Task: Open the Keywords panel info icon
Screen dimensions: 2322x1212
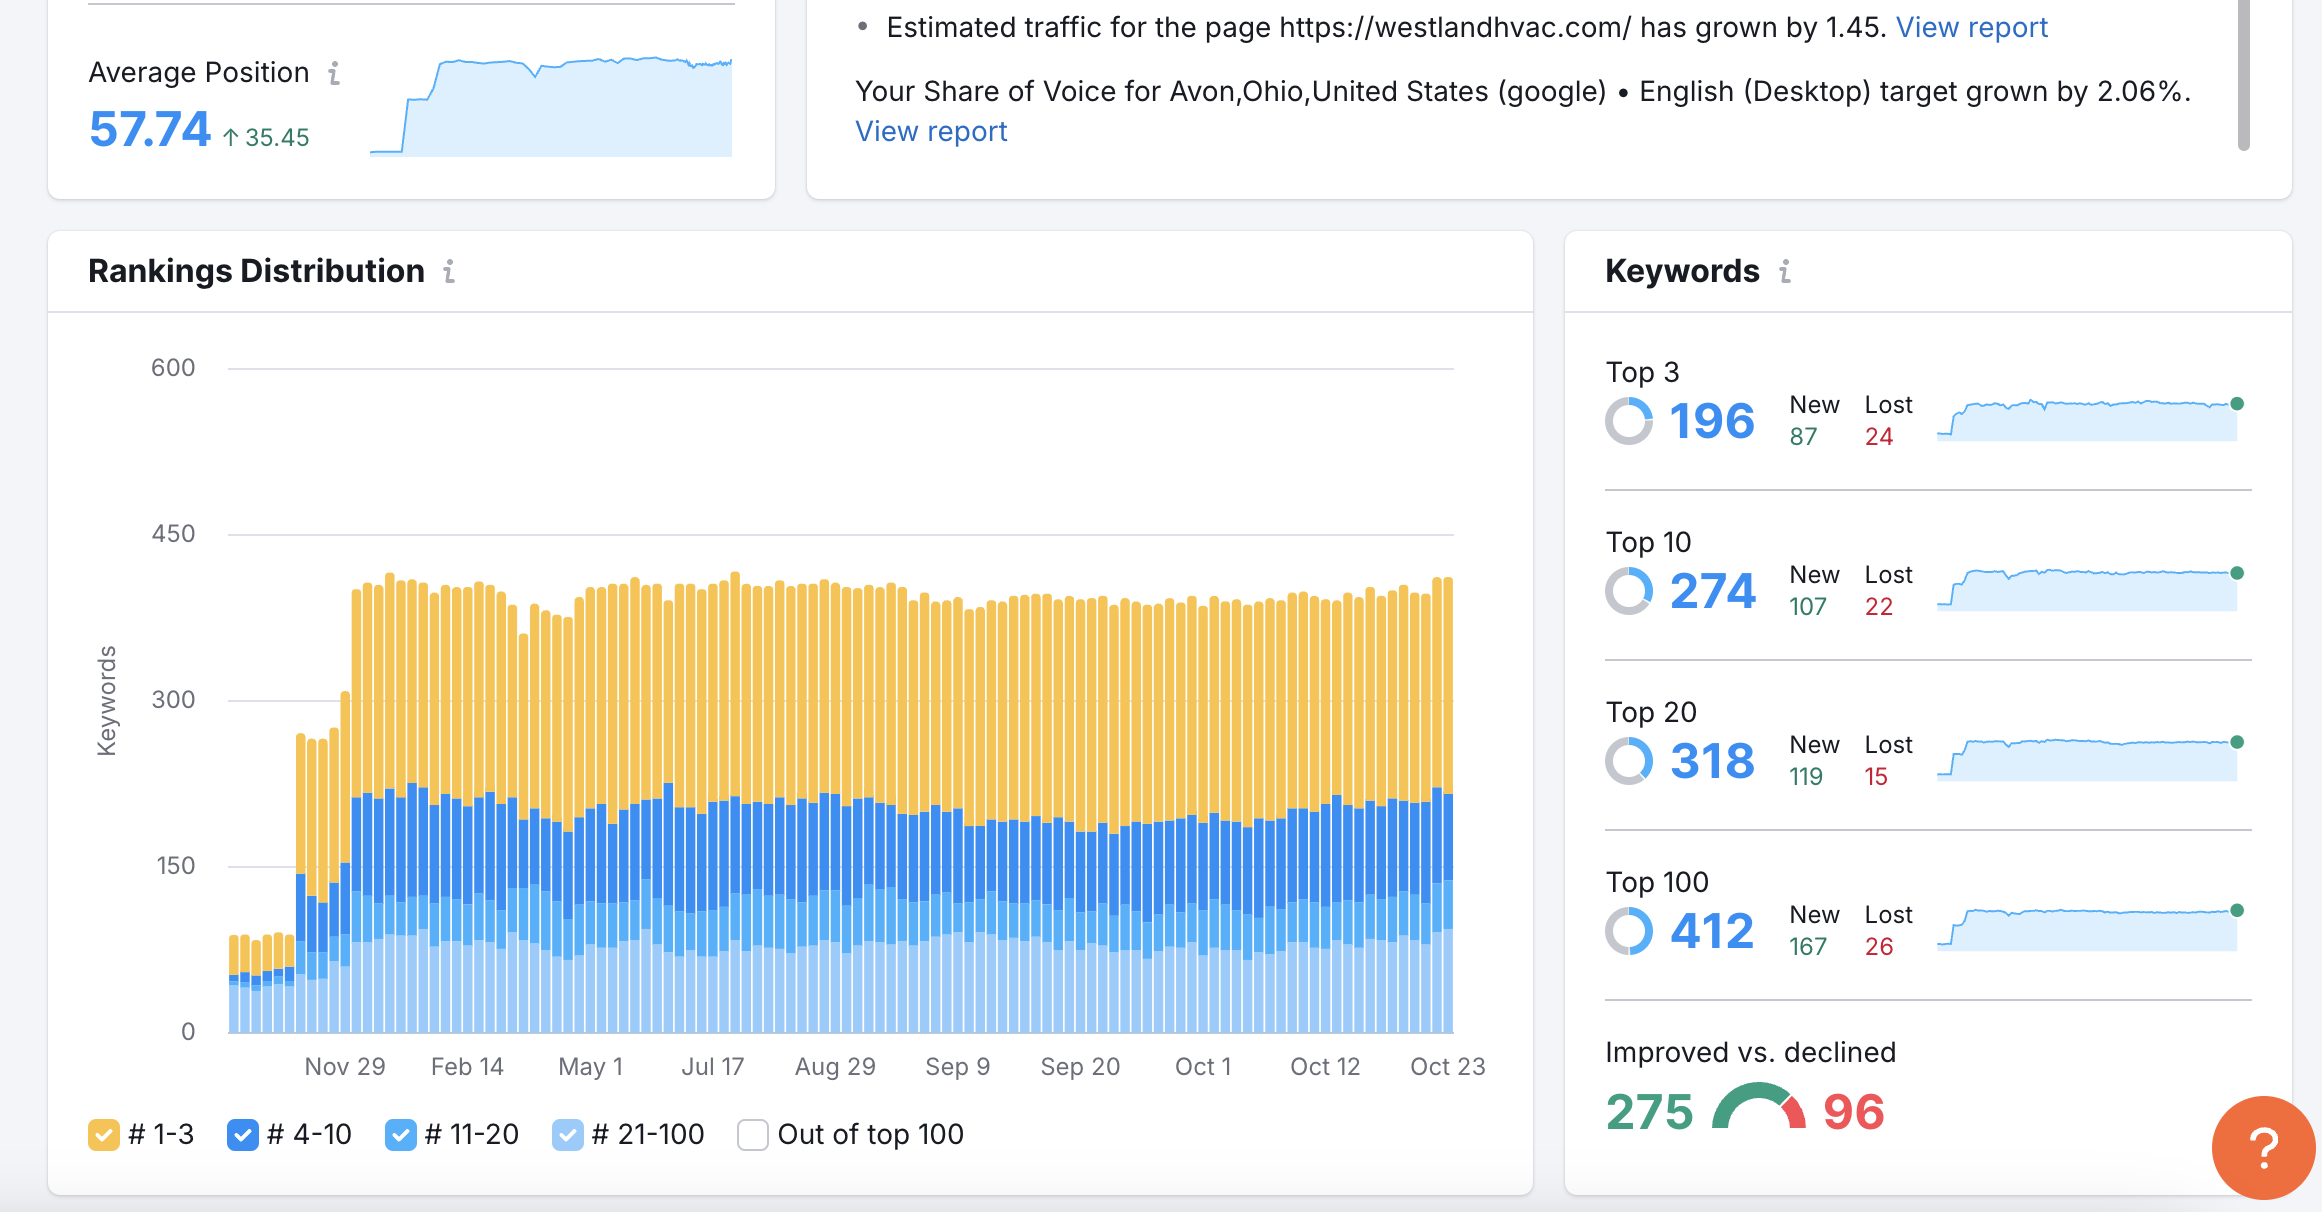Action: (1785, 271)
